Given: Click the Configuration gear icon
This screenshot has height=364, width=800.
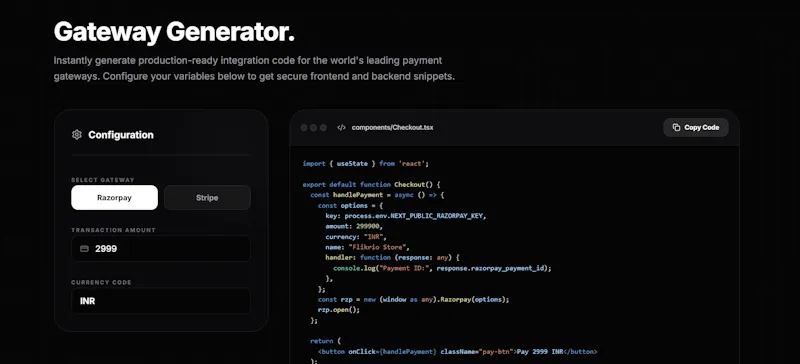Looking at the screenshot, I should click(x=77, y=135).
